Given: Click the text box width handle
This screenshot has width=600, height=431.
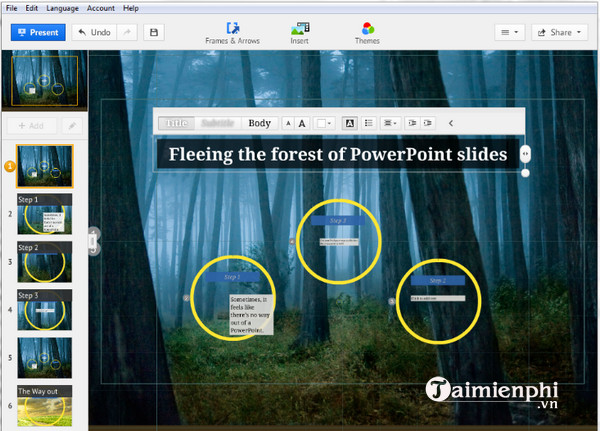Looking at the screenshot, I should (x=525, y=154).
